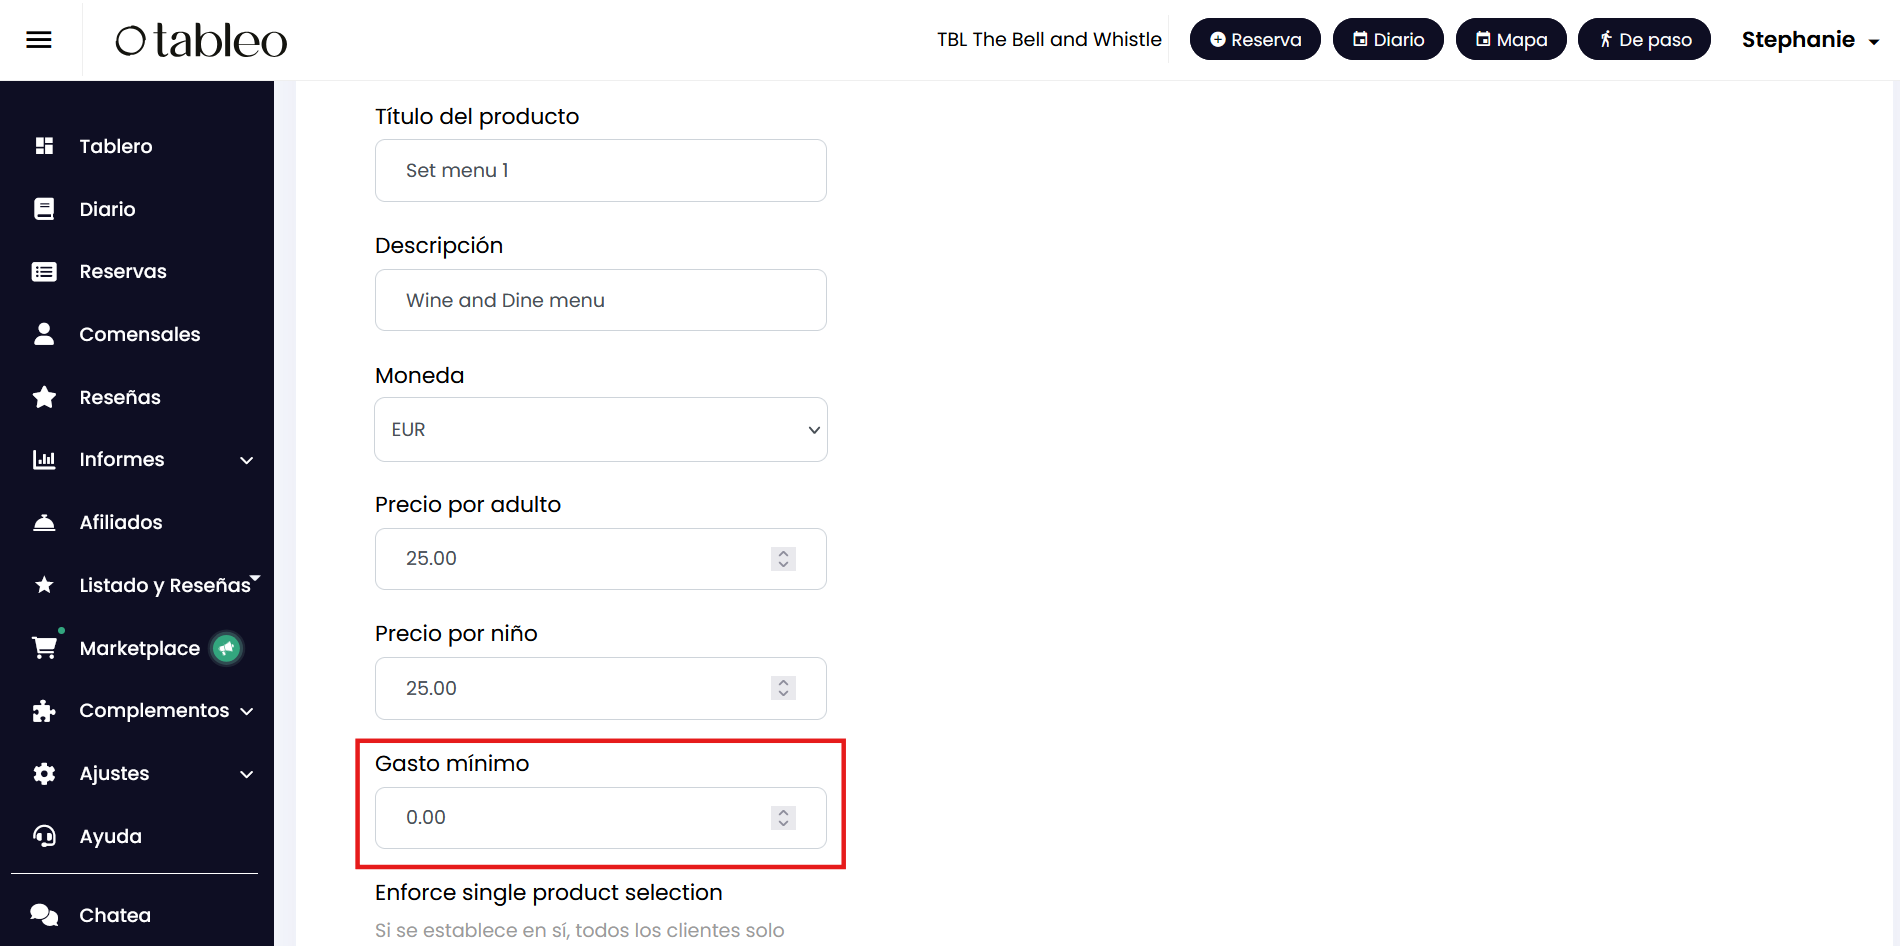Image resolution: width=1900 pixels, height=946 pixels.
Task: Click the Comensales person icon
Action: (44, 334)
